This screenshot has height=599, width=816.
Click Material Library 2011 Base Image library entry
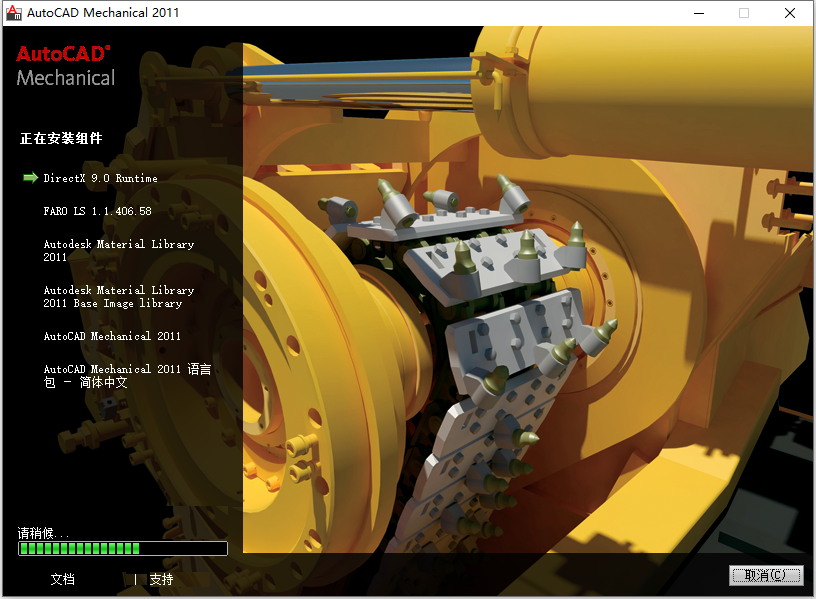[119, 297]
